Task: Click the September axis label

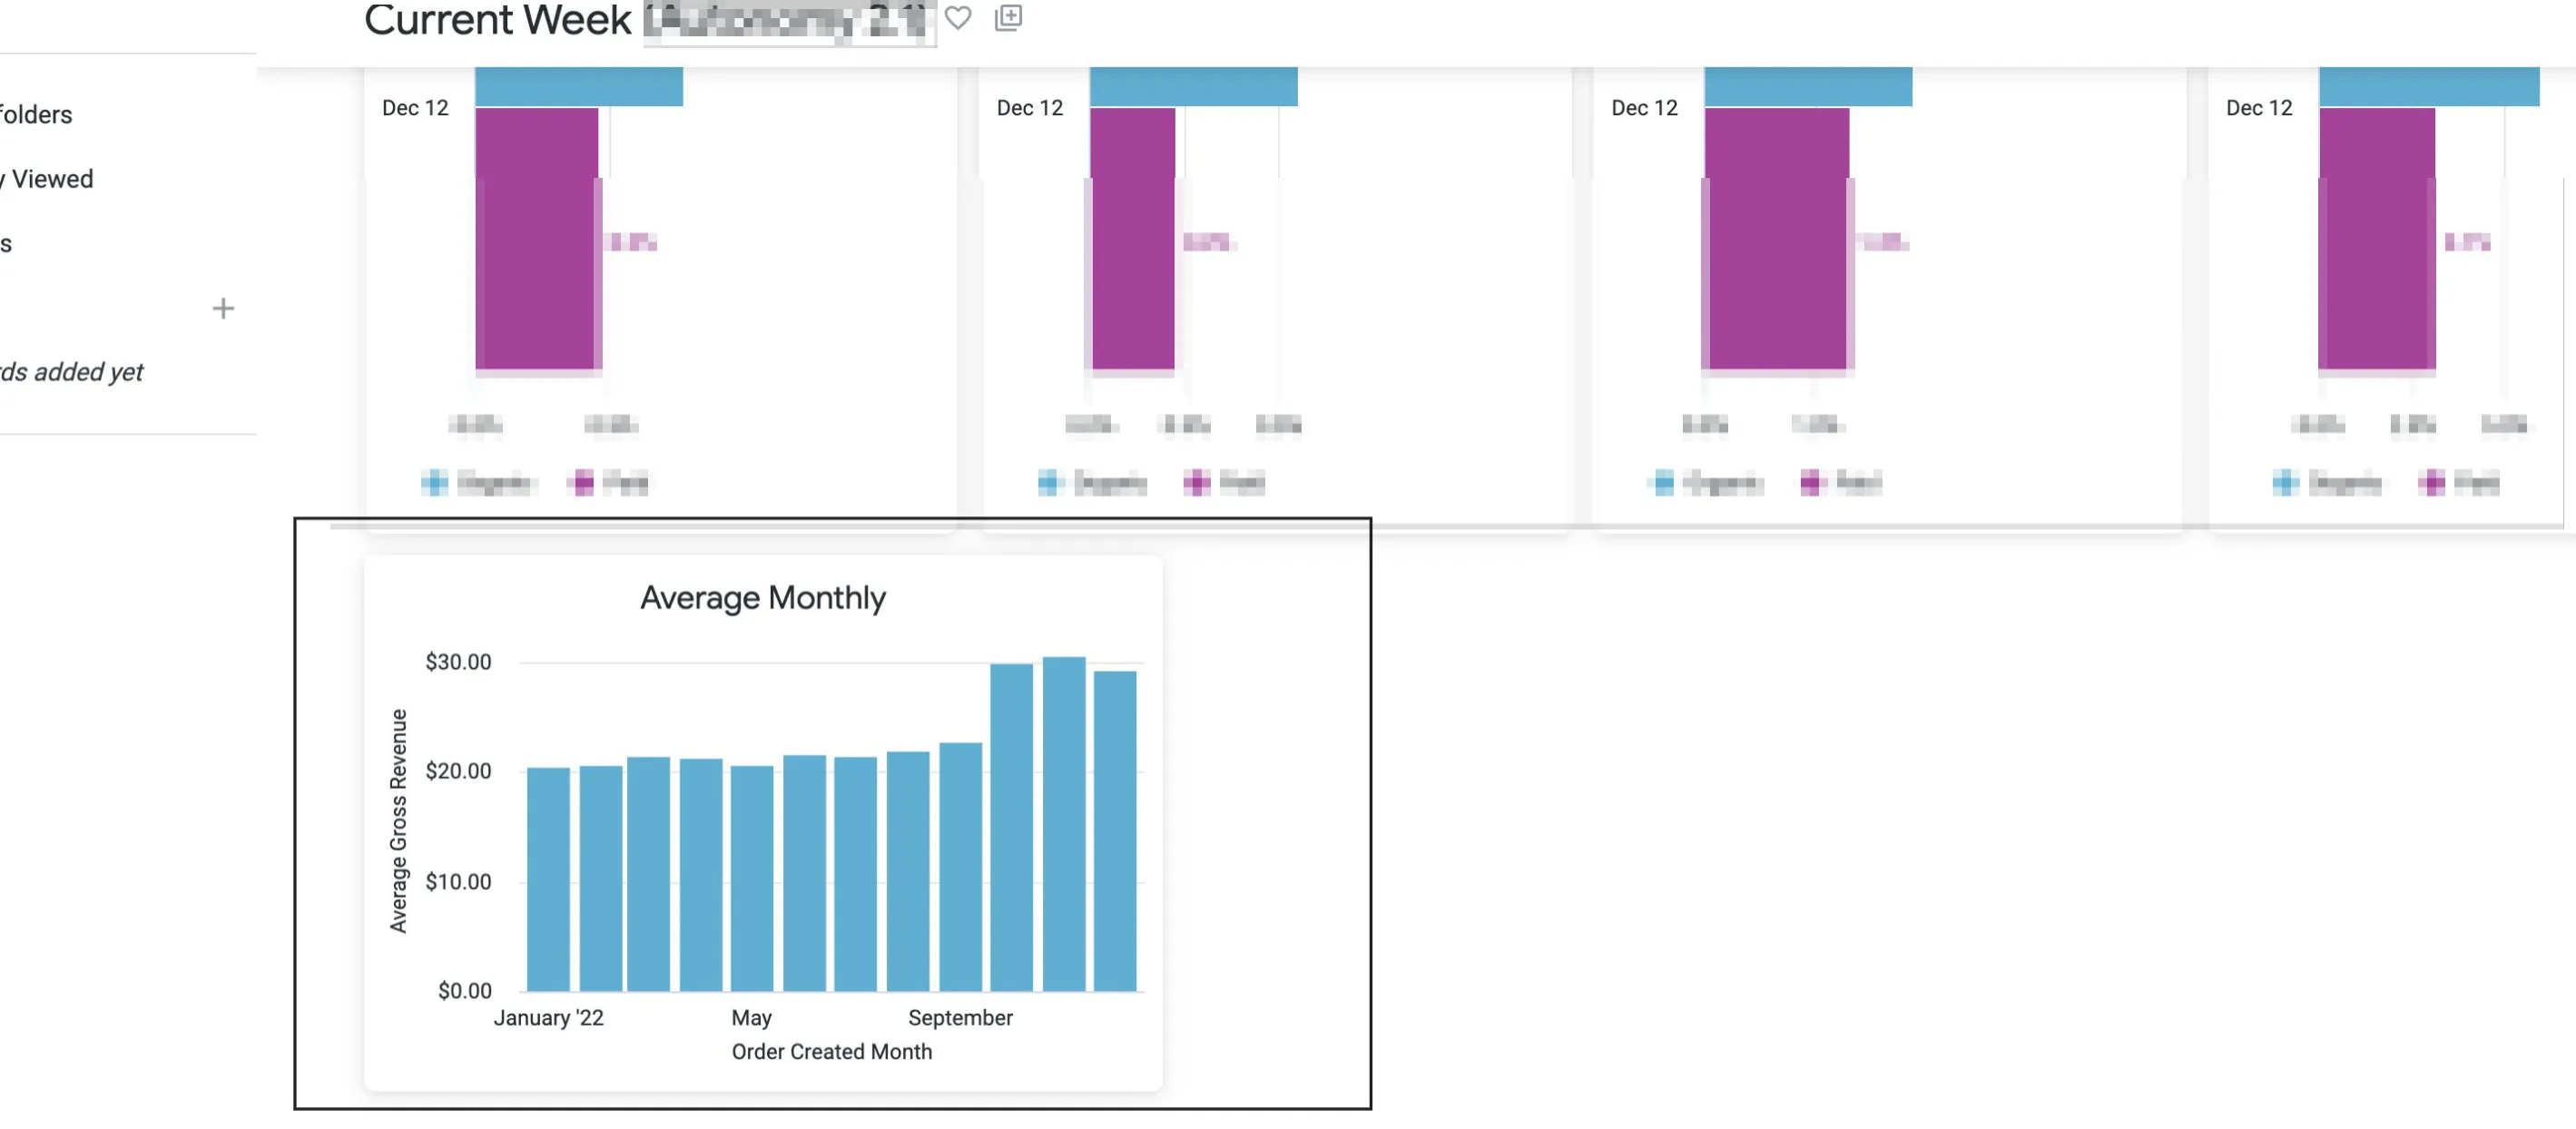Action: coord(960,1018)
